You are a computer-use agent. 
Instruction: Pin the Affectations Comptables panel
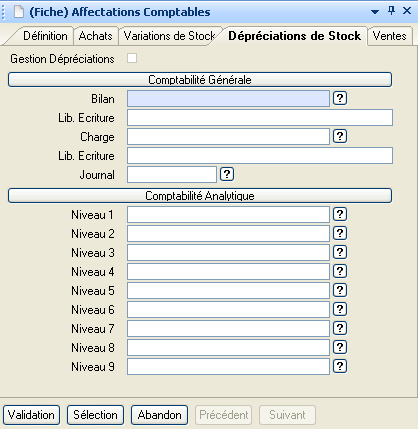[x=391, y=11]
